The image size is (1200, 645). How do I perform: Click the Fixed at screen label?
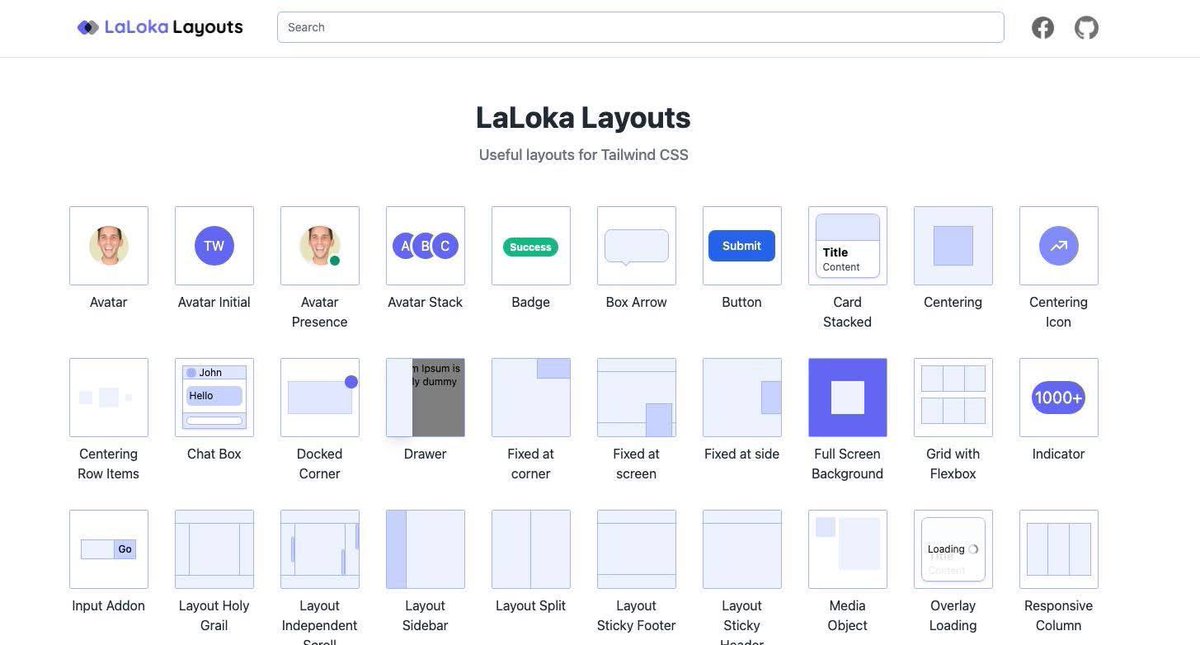(x=636, y=464)
